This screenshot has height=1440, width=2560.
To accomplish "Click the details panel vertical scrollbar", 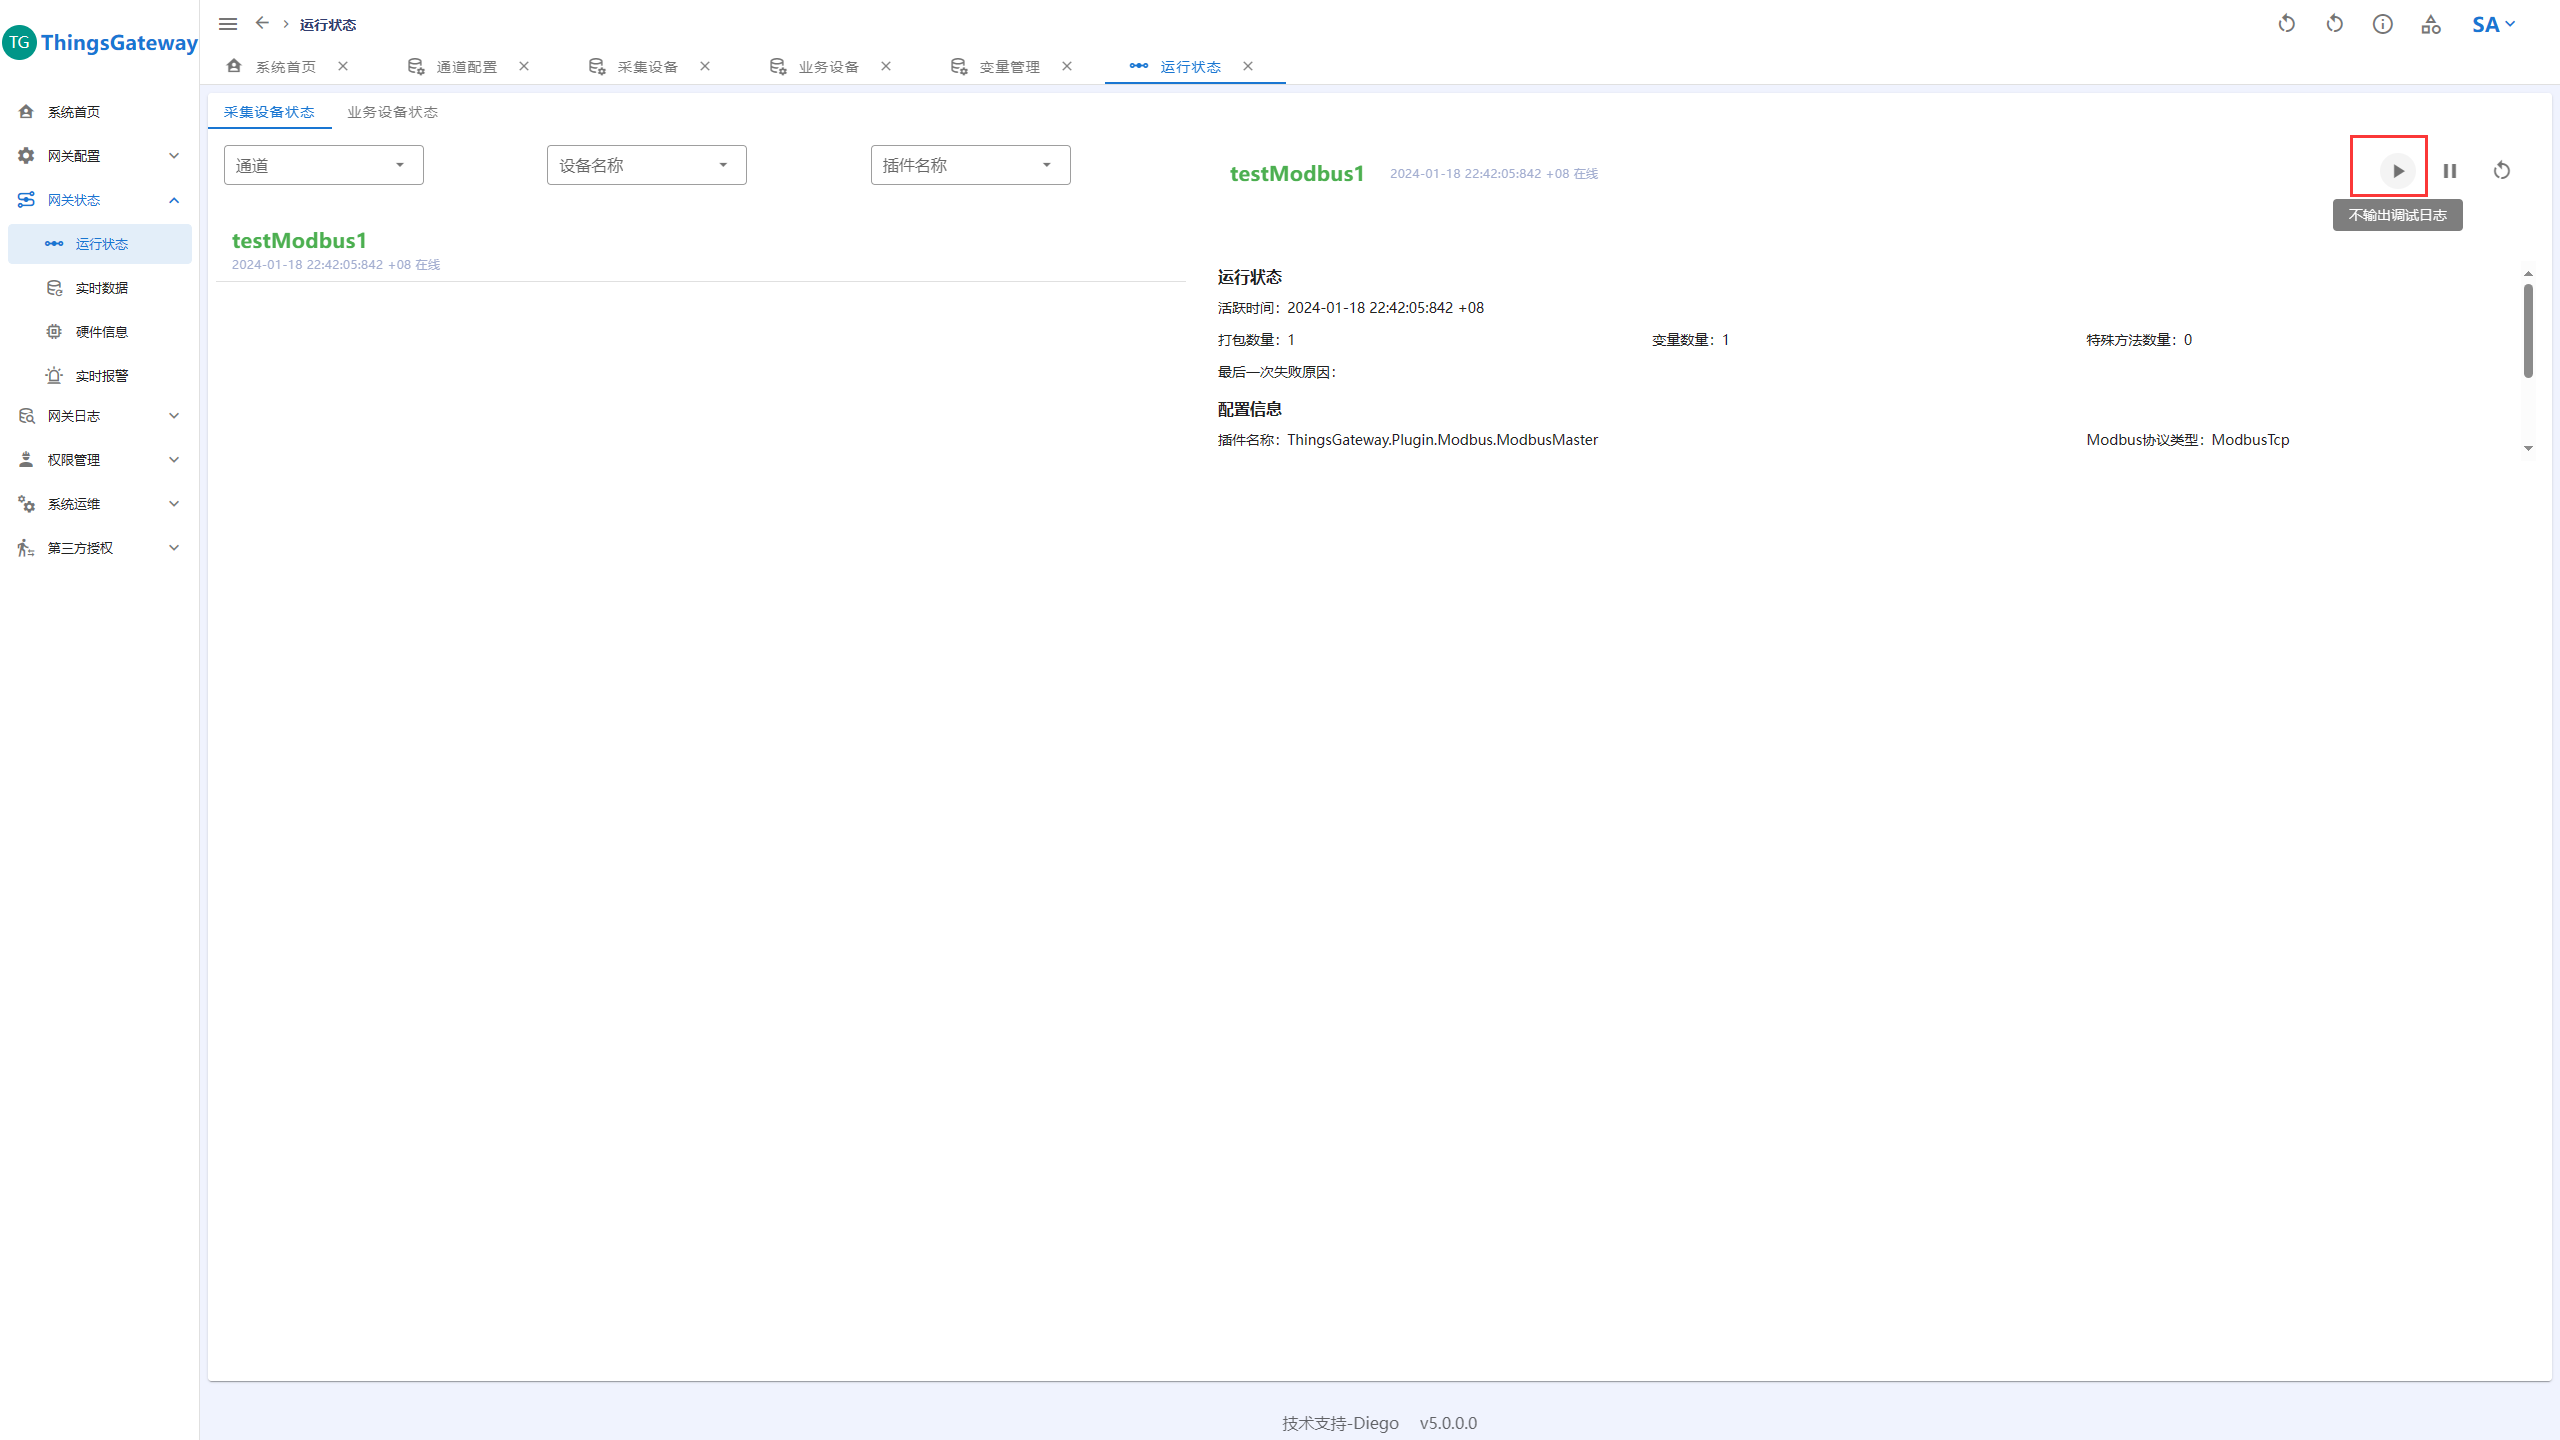I will pyautogui.click(x=2527, y=330).
